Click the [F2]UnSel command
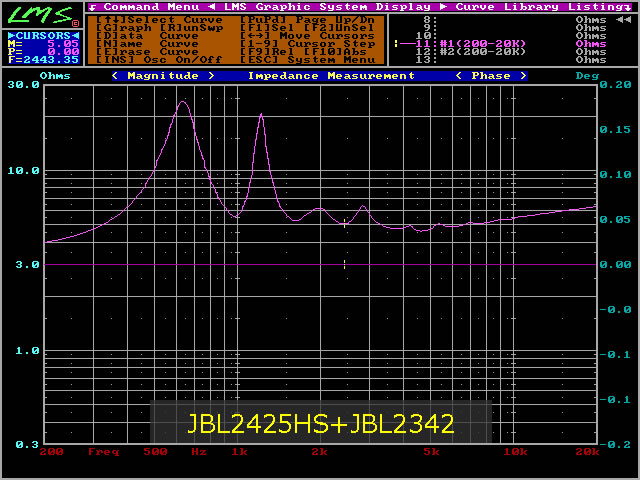The height and width of the screenshot is (480, 640). pos(339,28)
